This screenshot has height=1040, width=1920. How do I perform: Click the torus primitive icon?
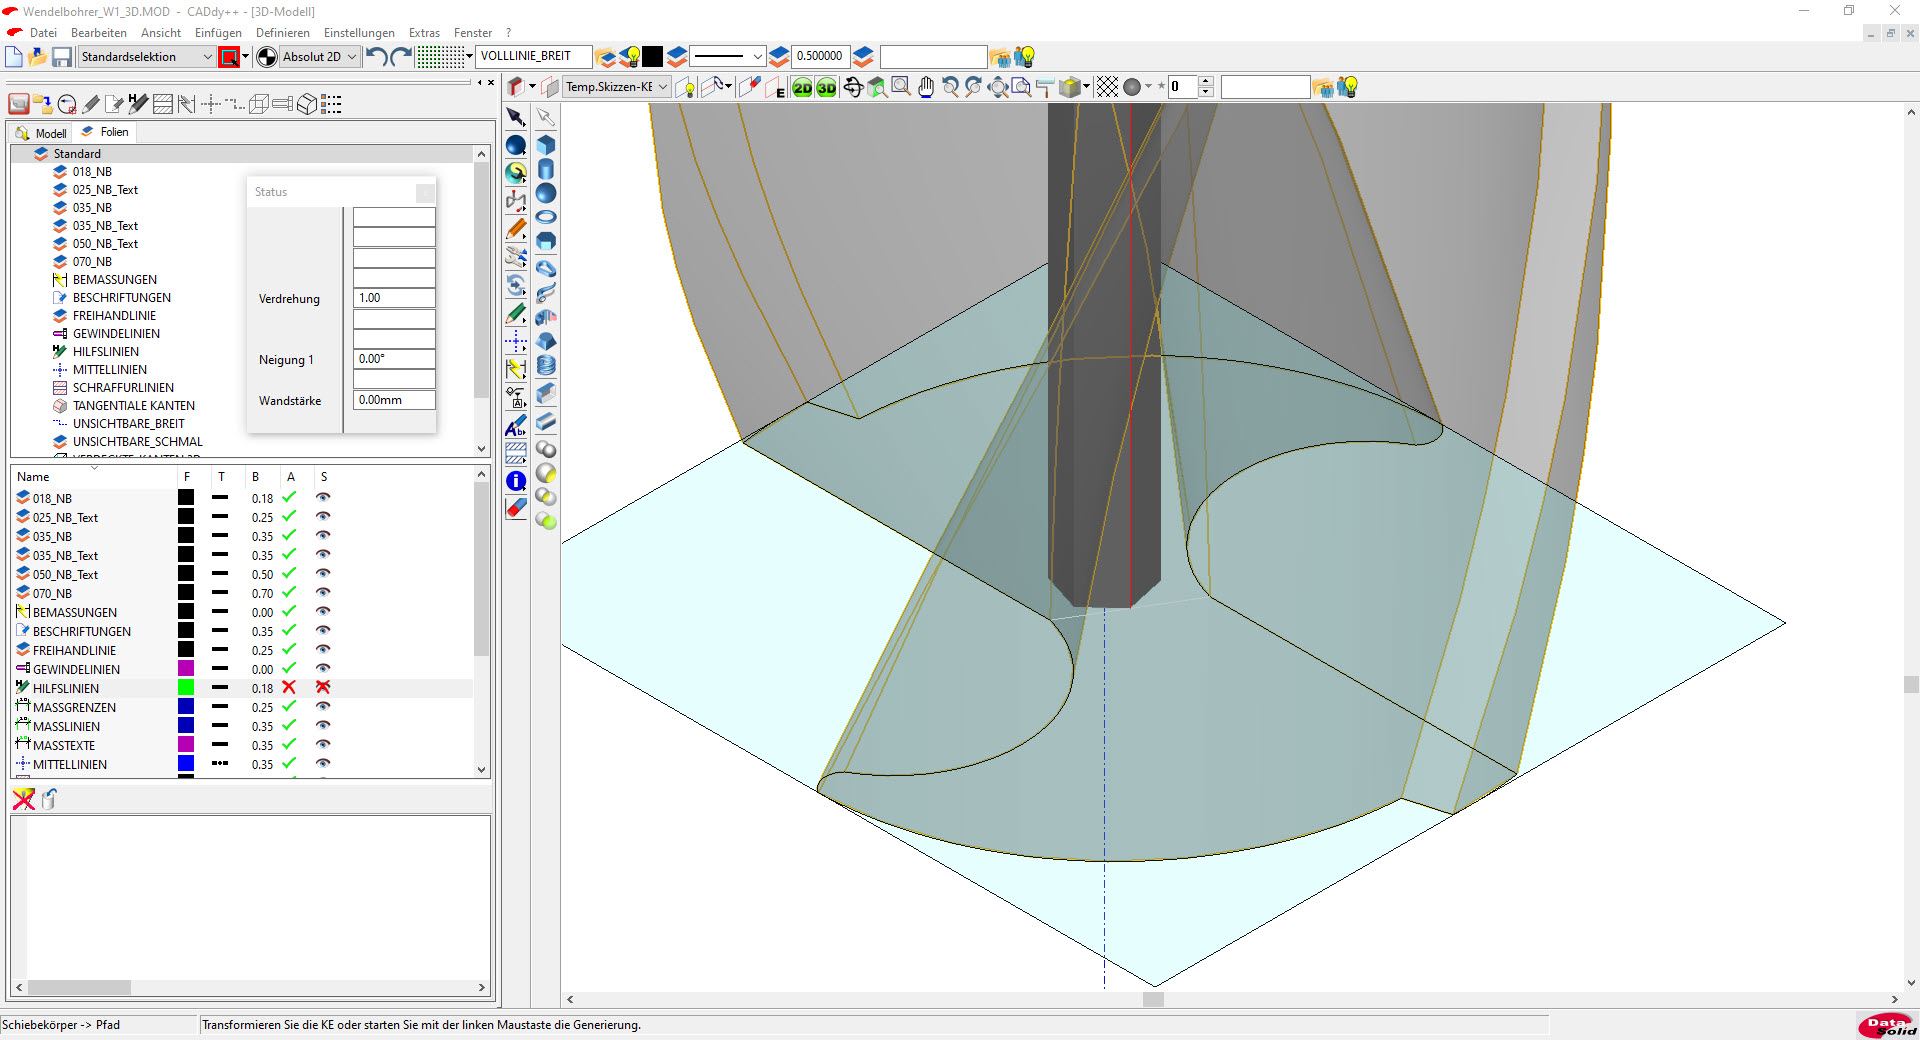(546, 217)
